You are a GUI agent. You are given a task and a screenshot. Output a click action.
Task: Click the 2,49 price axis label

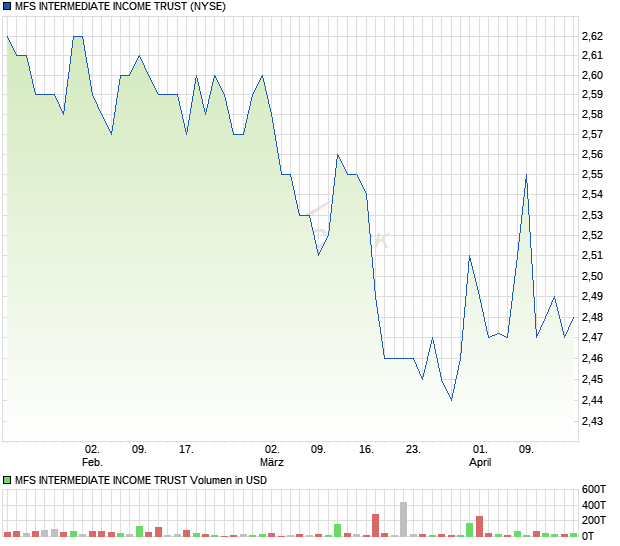[x=592, y=296]
